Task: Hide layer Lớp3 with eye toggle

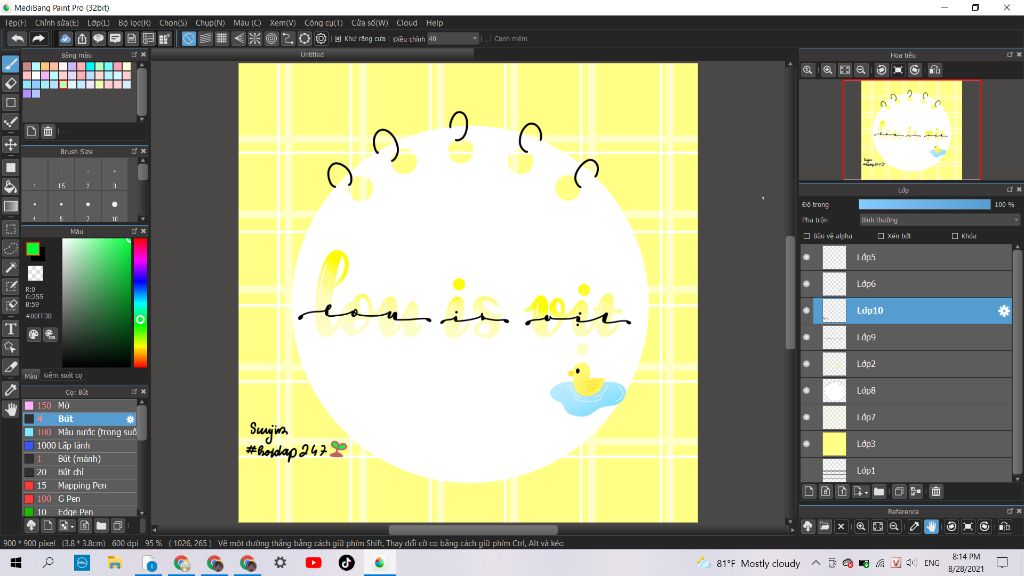Action: pos(807,444)
